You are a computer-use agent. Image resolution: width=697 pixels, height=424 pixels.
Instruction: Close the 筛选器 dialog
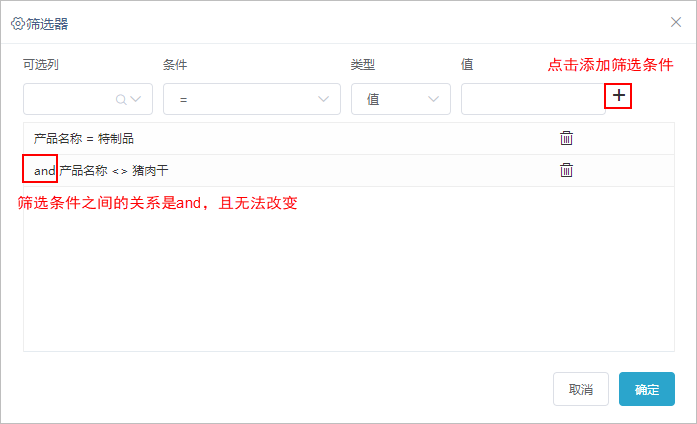pos(676,22)
